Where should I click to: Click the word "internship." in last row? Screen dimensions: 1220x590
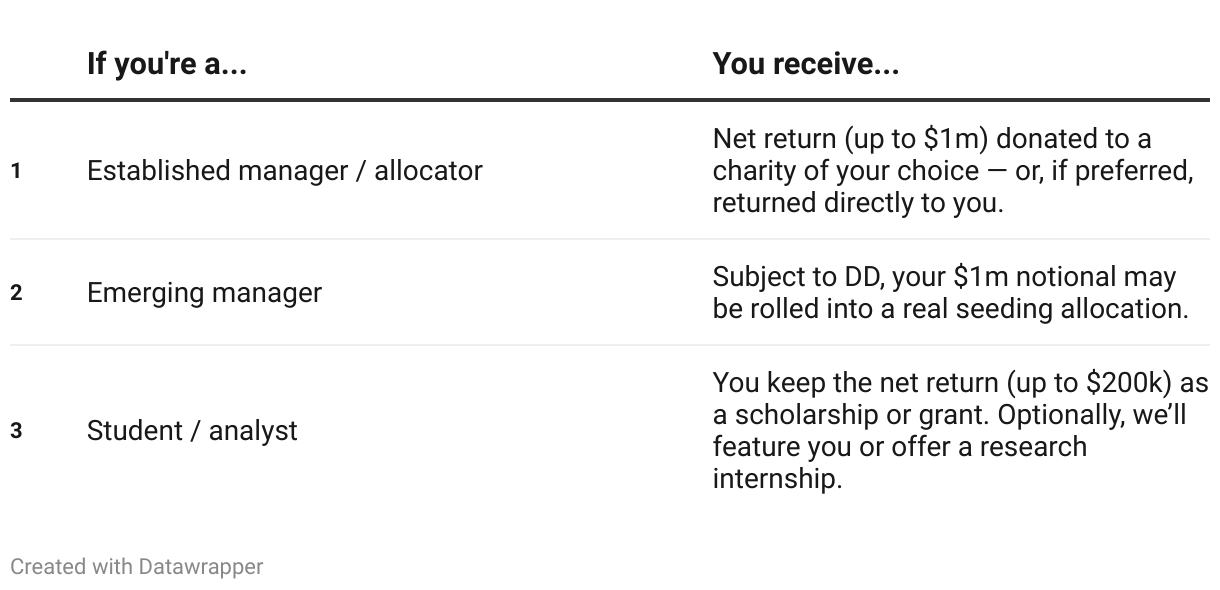[x=777, y=479]
